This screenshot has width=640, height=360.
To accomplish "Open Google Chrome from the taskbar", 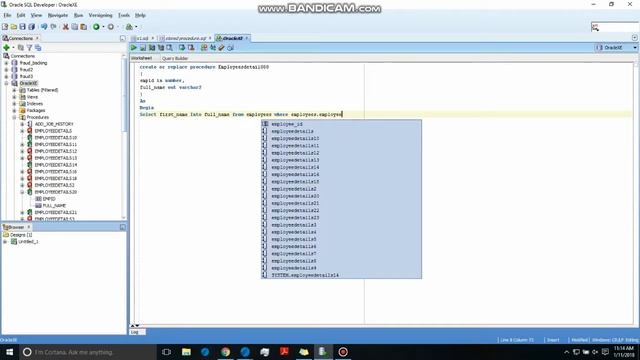I will tap(225, 352).
